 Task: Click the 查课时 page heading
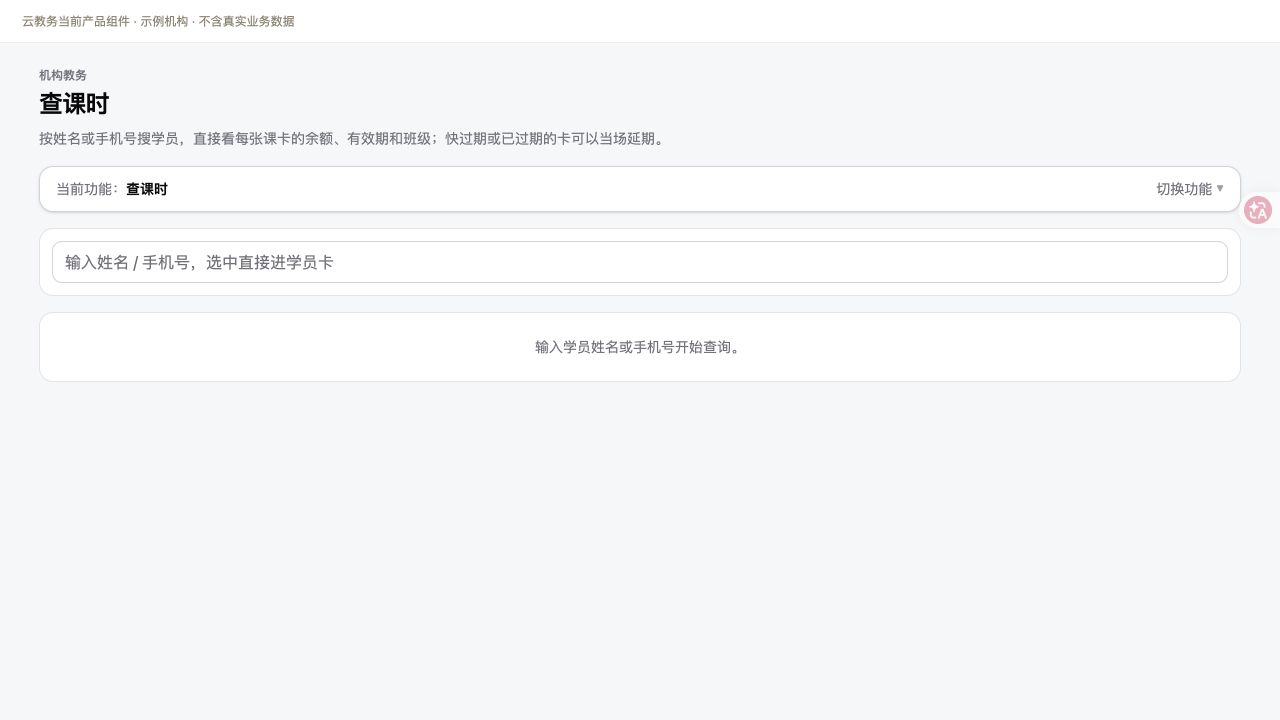click(74, 104)
